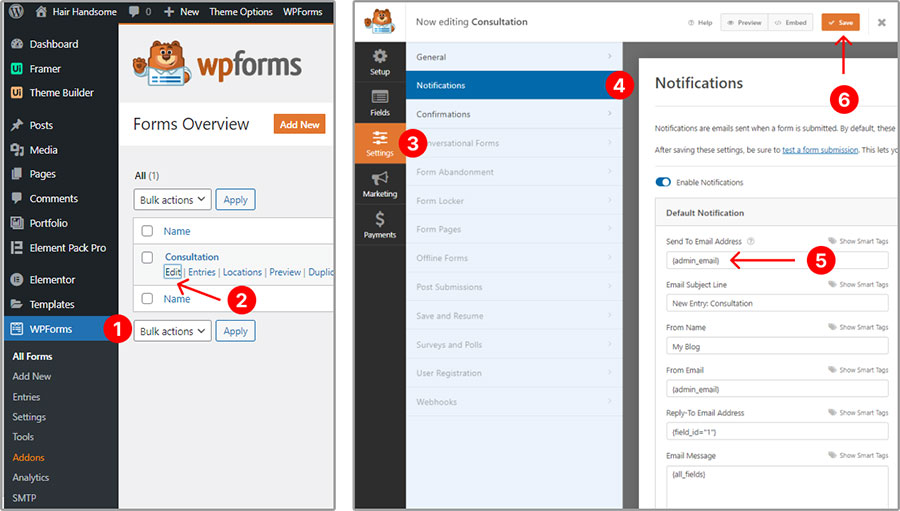Click the Edit link under Consultation

(173, 272)
